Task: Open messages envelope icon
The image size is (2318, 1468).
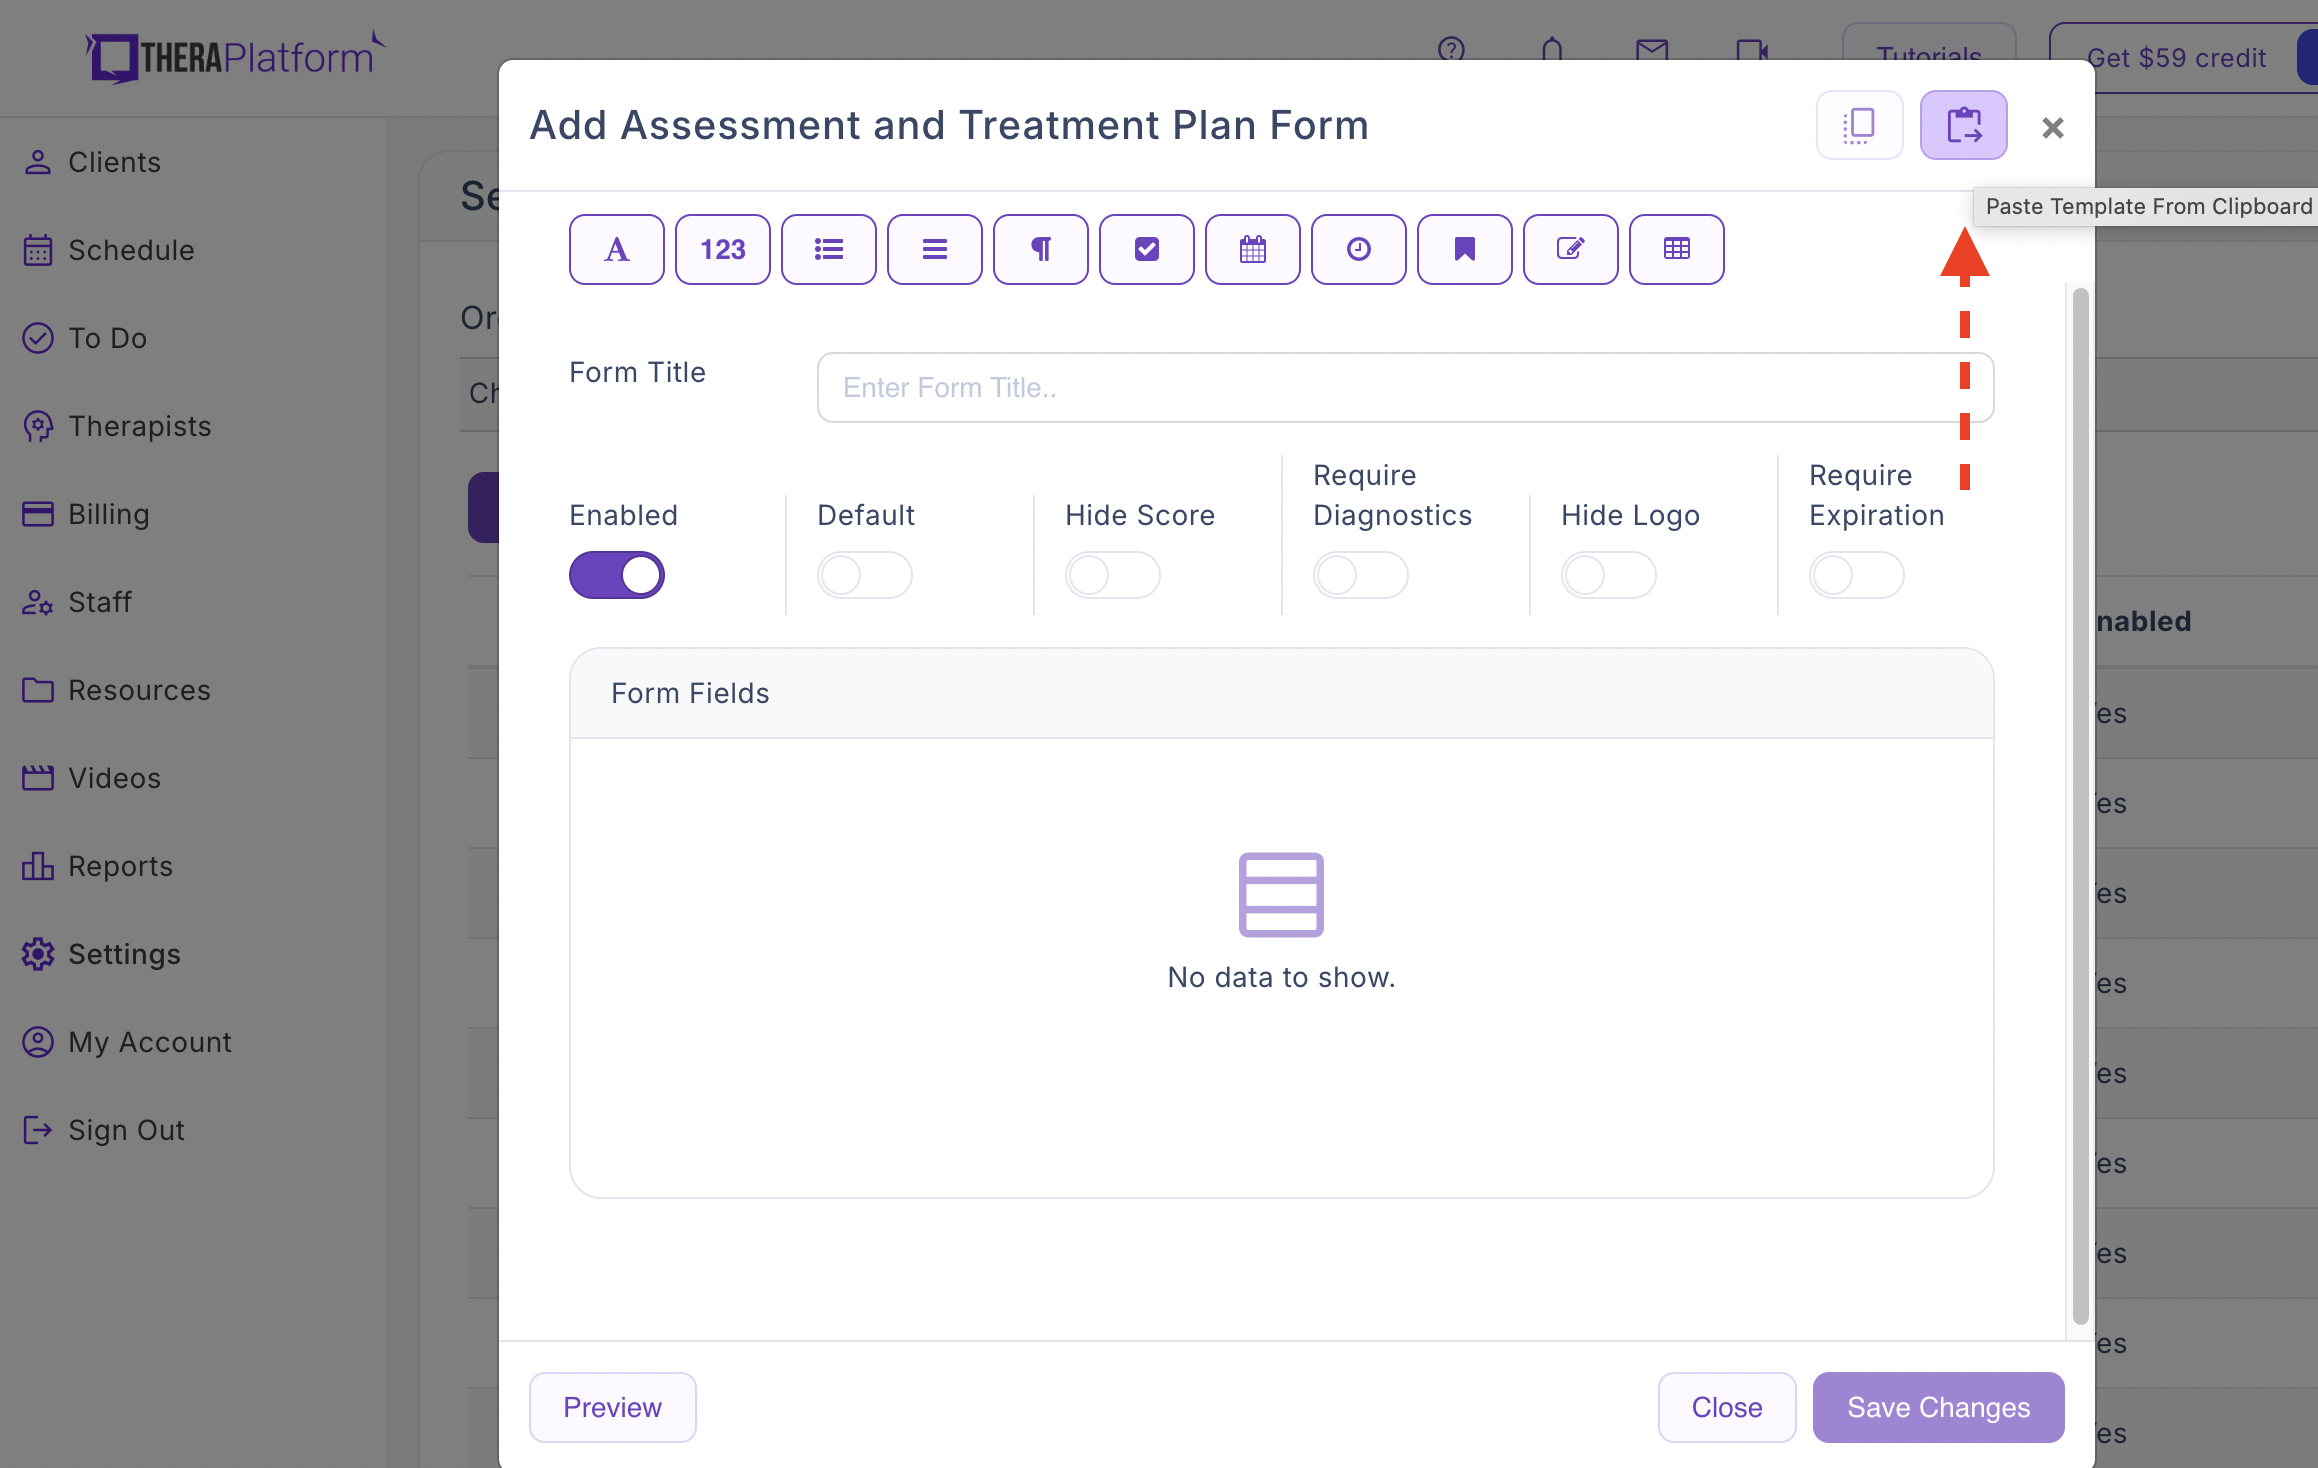Action: tap(1651, 48)
